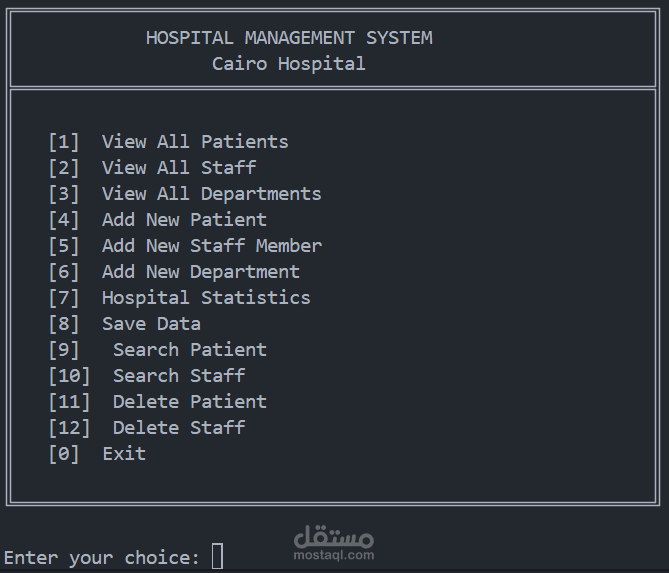Image resolution: width=669 pixels, height=573 pixels.
Task: Click the cursor after Enter your choice
Action: (218, 556)
